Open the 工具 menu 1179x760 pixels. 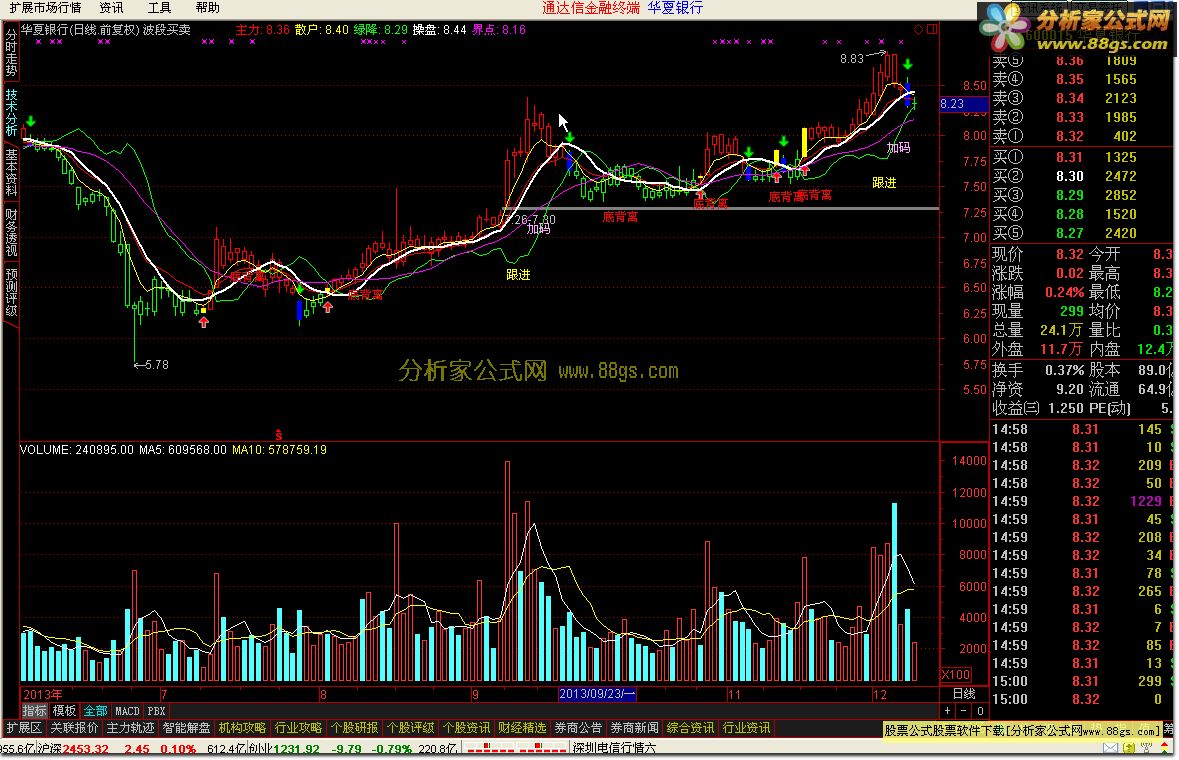point(159,8)
